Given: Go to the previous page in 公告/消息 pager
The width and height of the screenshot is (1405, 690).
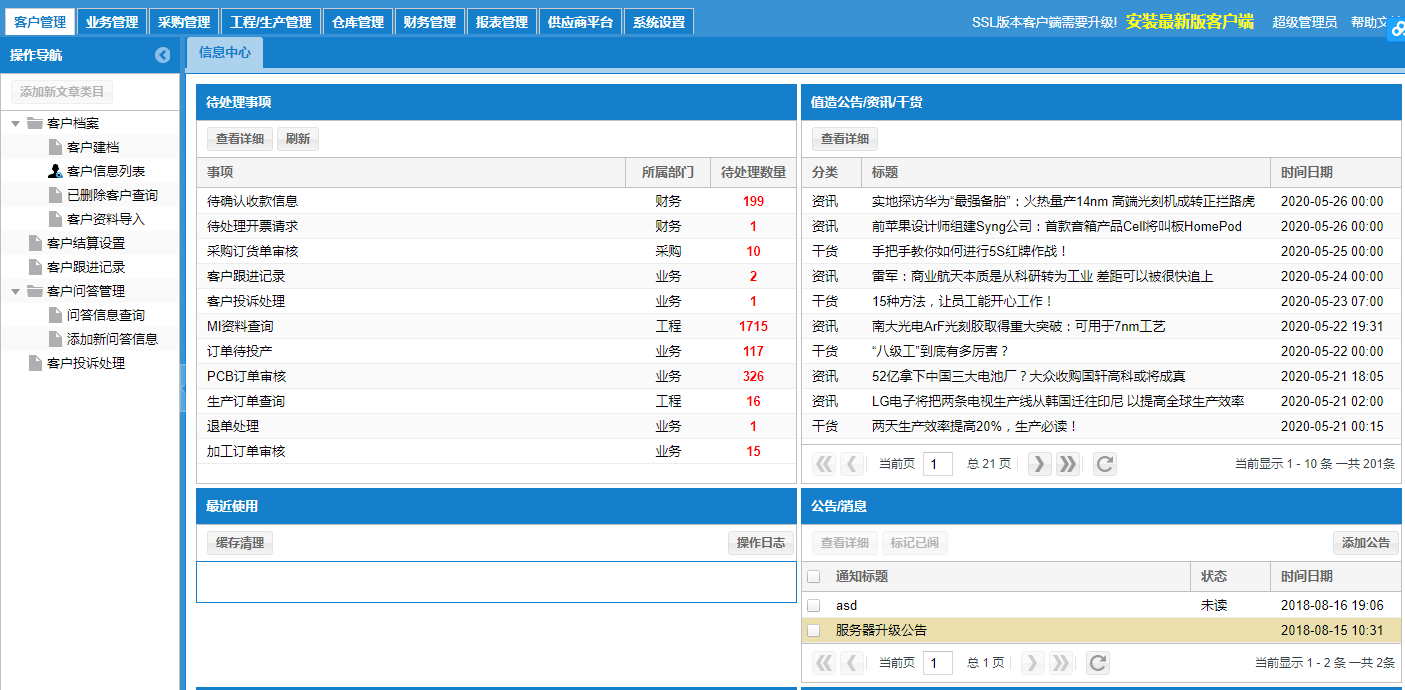Looking at the screenshot, I should pos(852,662).
